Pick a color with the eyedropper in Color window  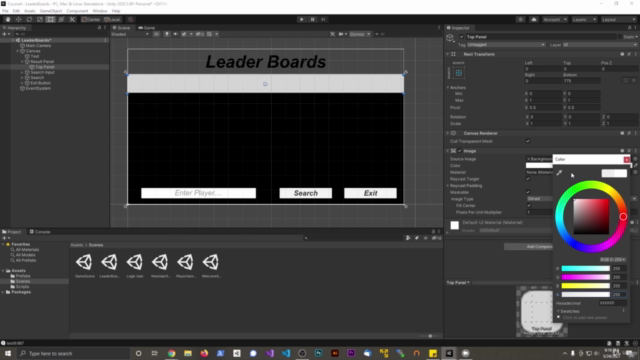tap(559, 173)
